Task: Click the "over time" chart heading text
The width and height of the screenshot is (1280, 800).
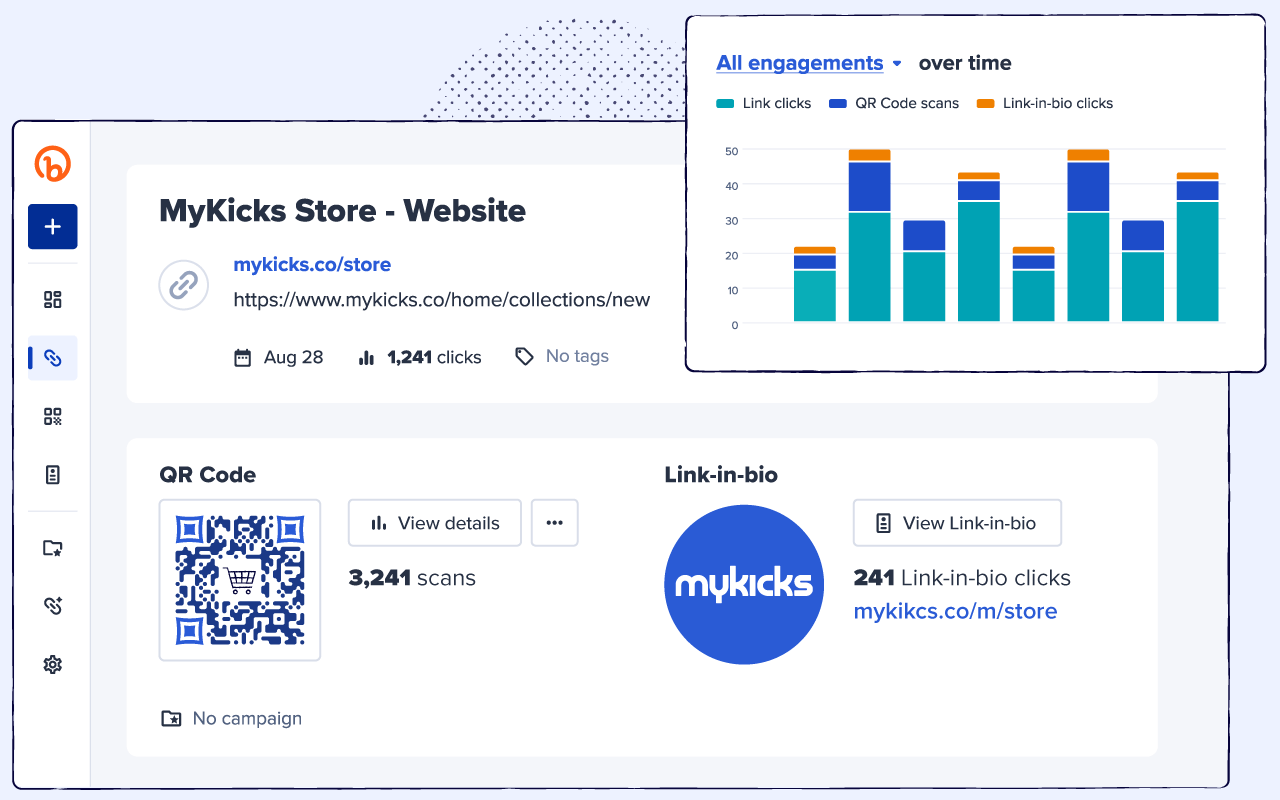Action: [x=965, y=63]
